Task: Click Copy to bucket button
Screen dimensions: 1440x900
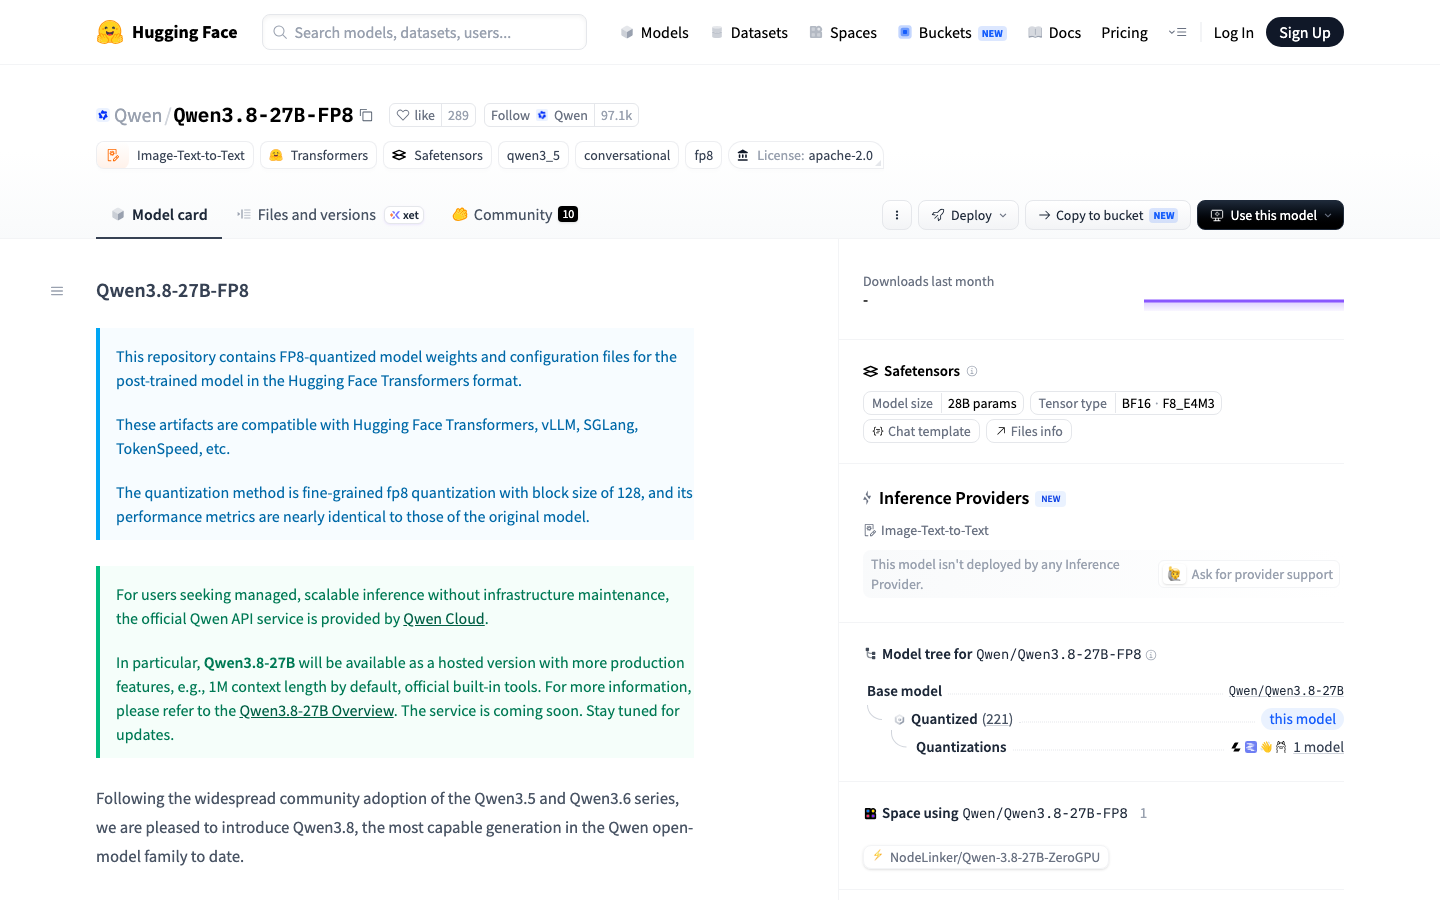Action: click(1107, 215)
